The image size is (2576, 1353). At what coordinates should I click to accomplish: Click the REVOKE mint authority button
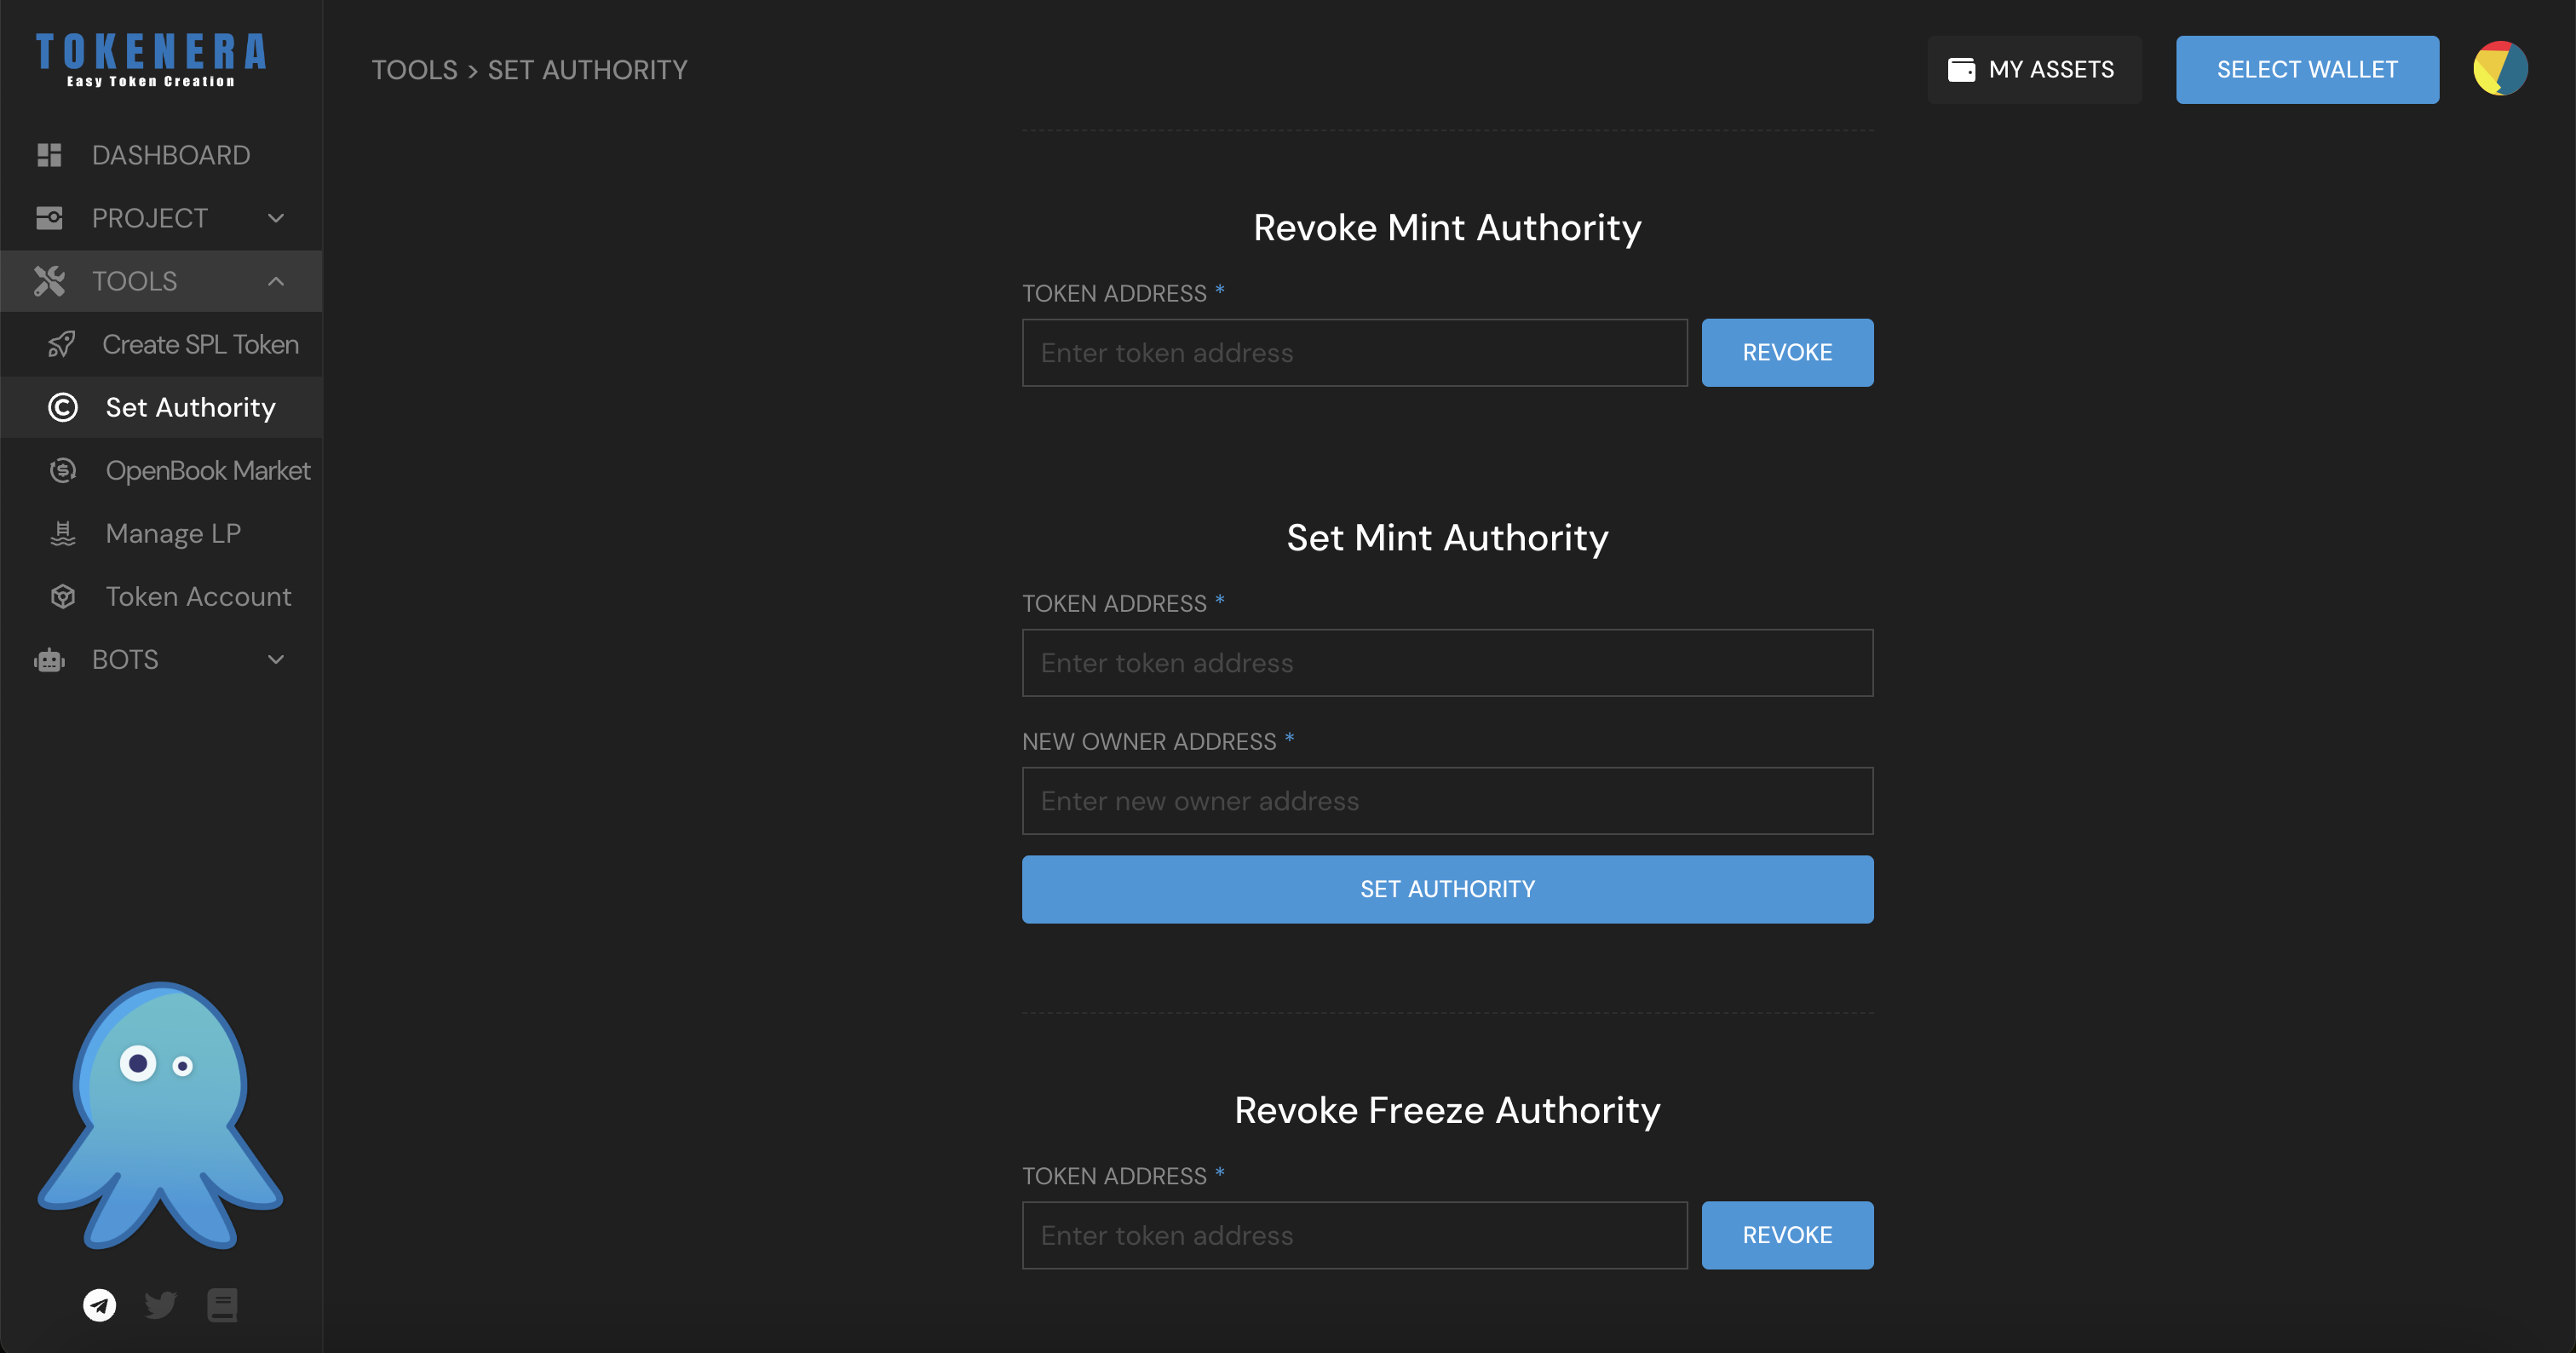[x=1787, y=353]
